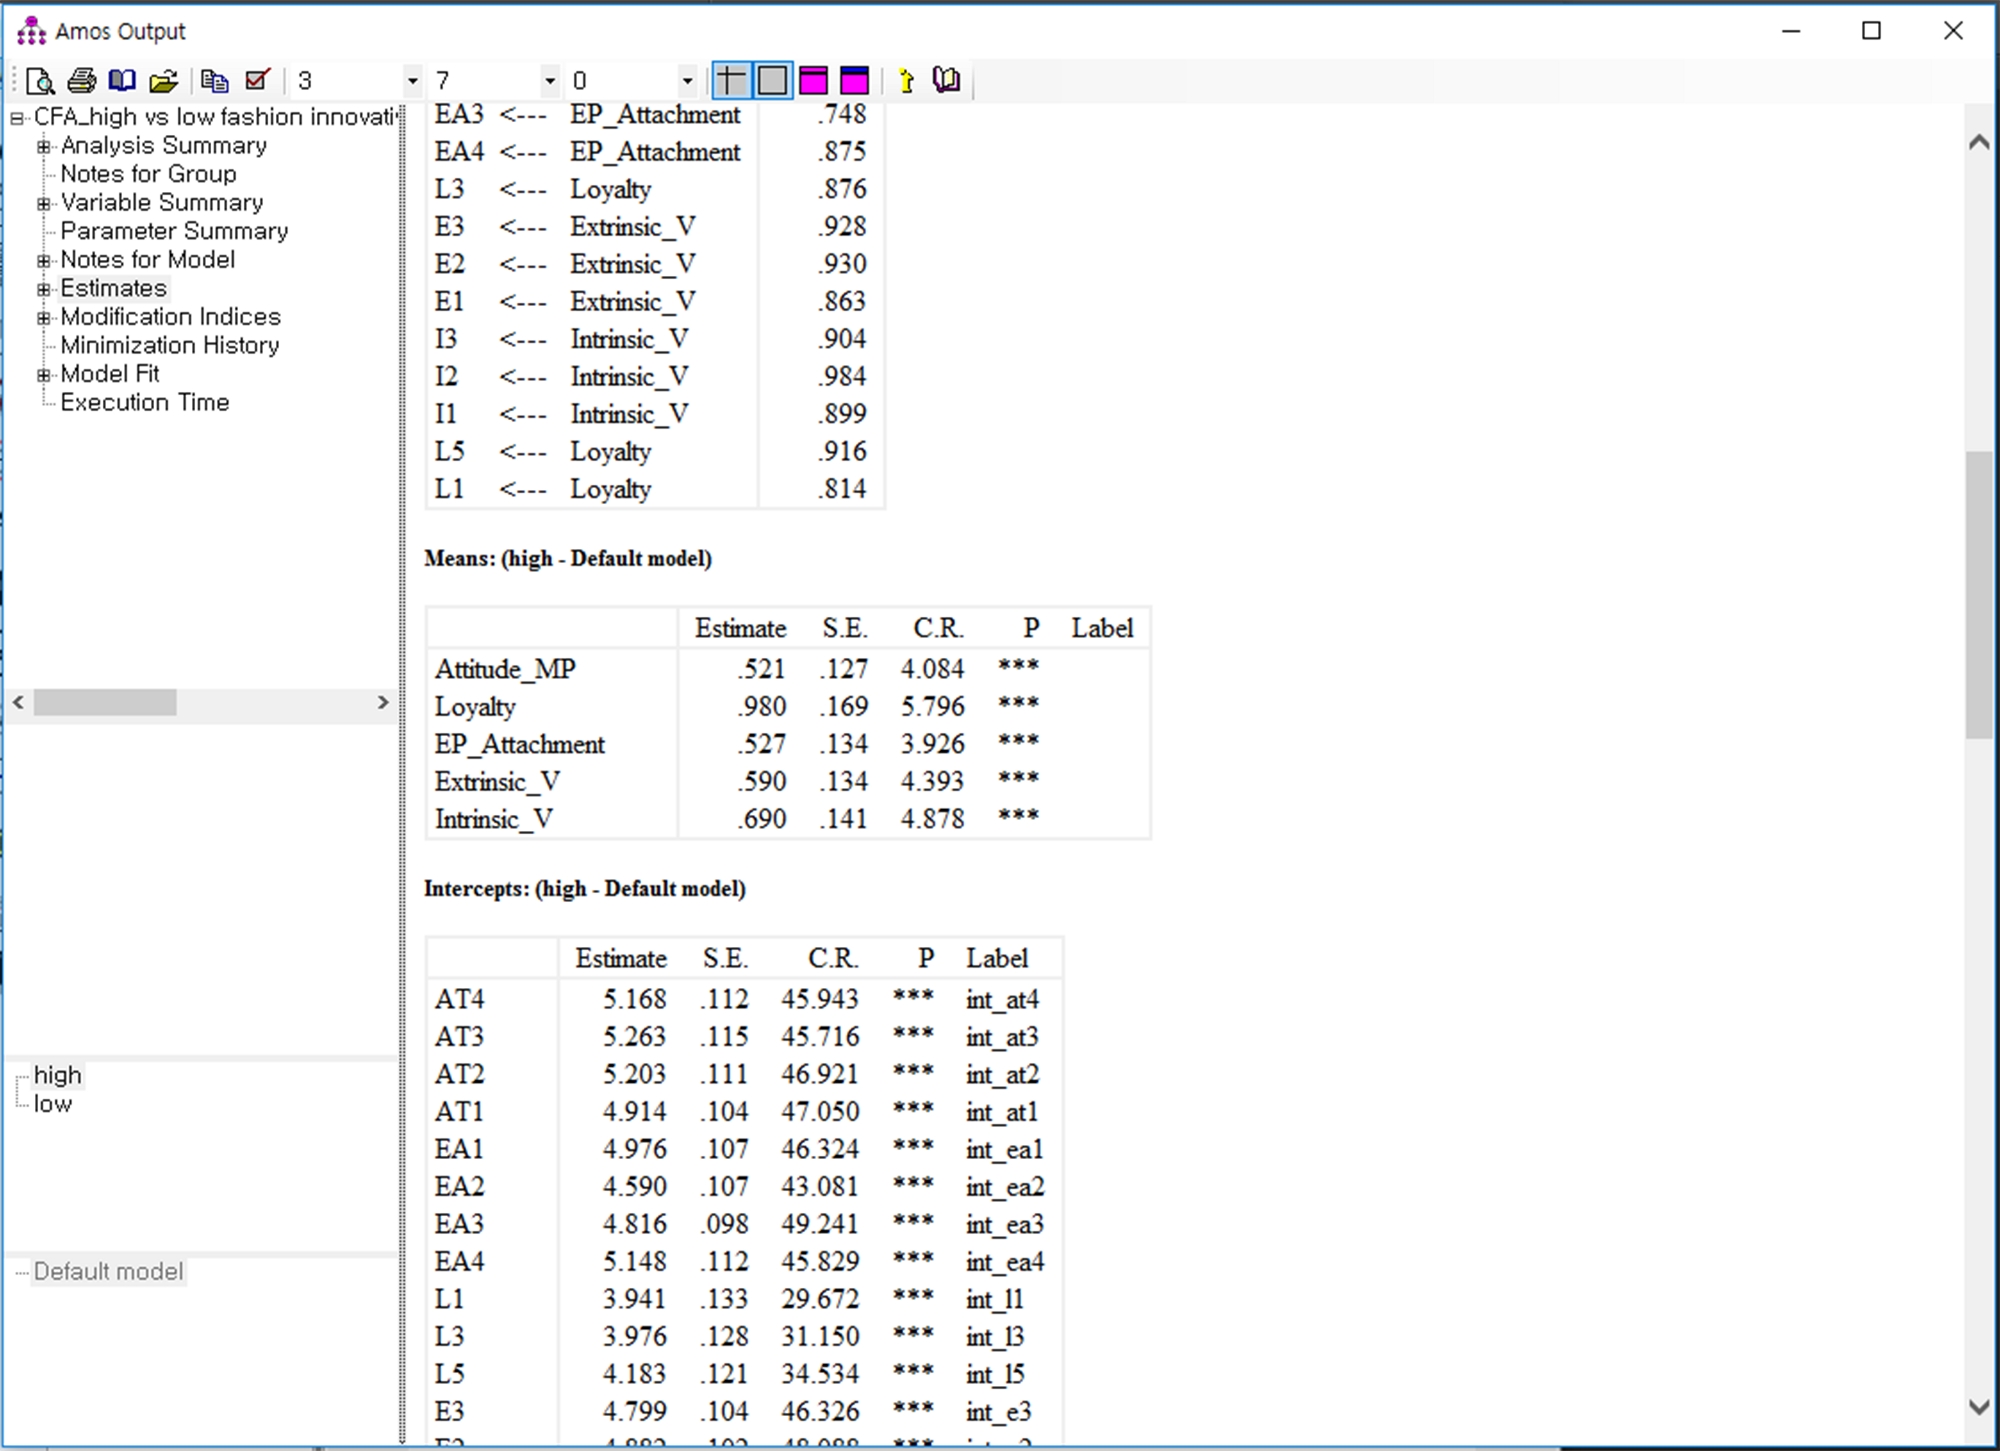2000x1451 pixels.
Task: Open Notes for Group output section
Action: click(148, 174)
